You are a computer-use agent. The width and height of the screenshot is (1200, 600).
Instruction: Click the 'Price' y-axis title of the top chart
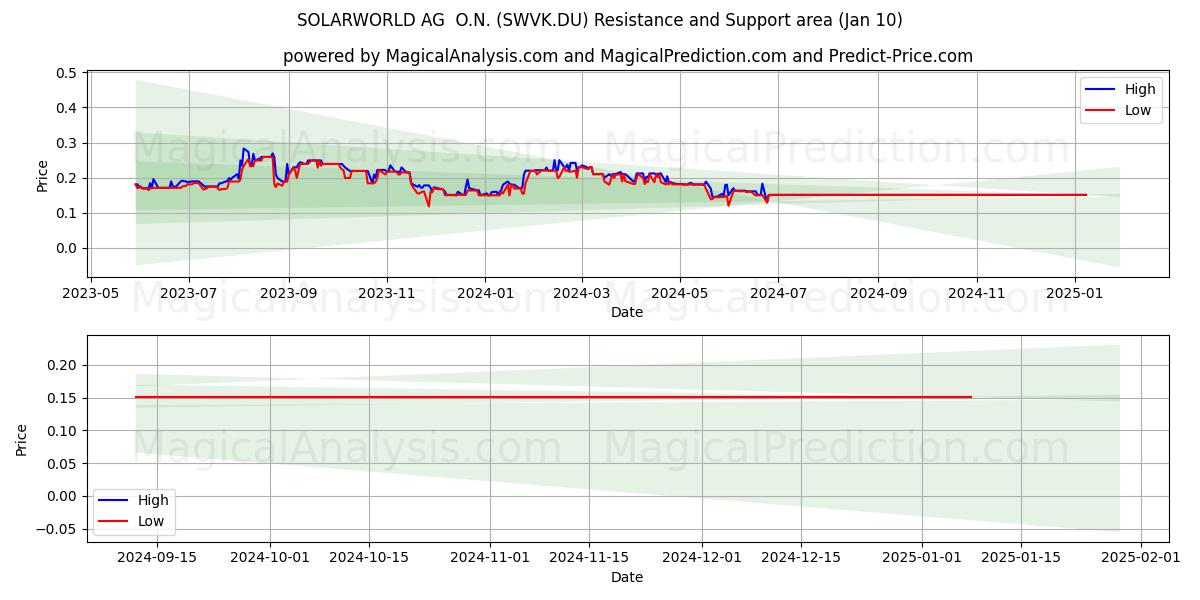(42, 175)
